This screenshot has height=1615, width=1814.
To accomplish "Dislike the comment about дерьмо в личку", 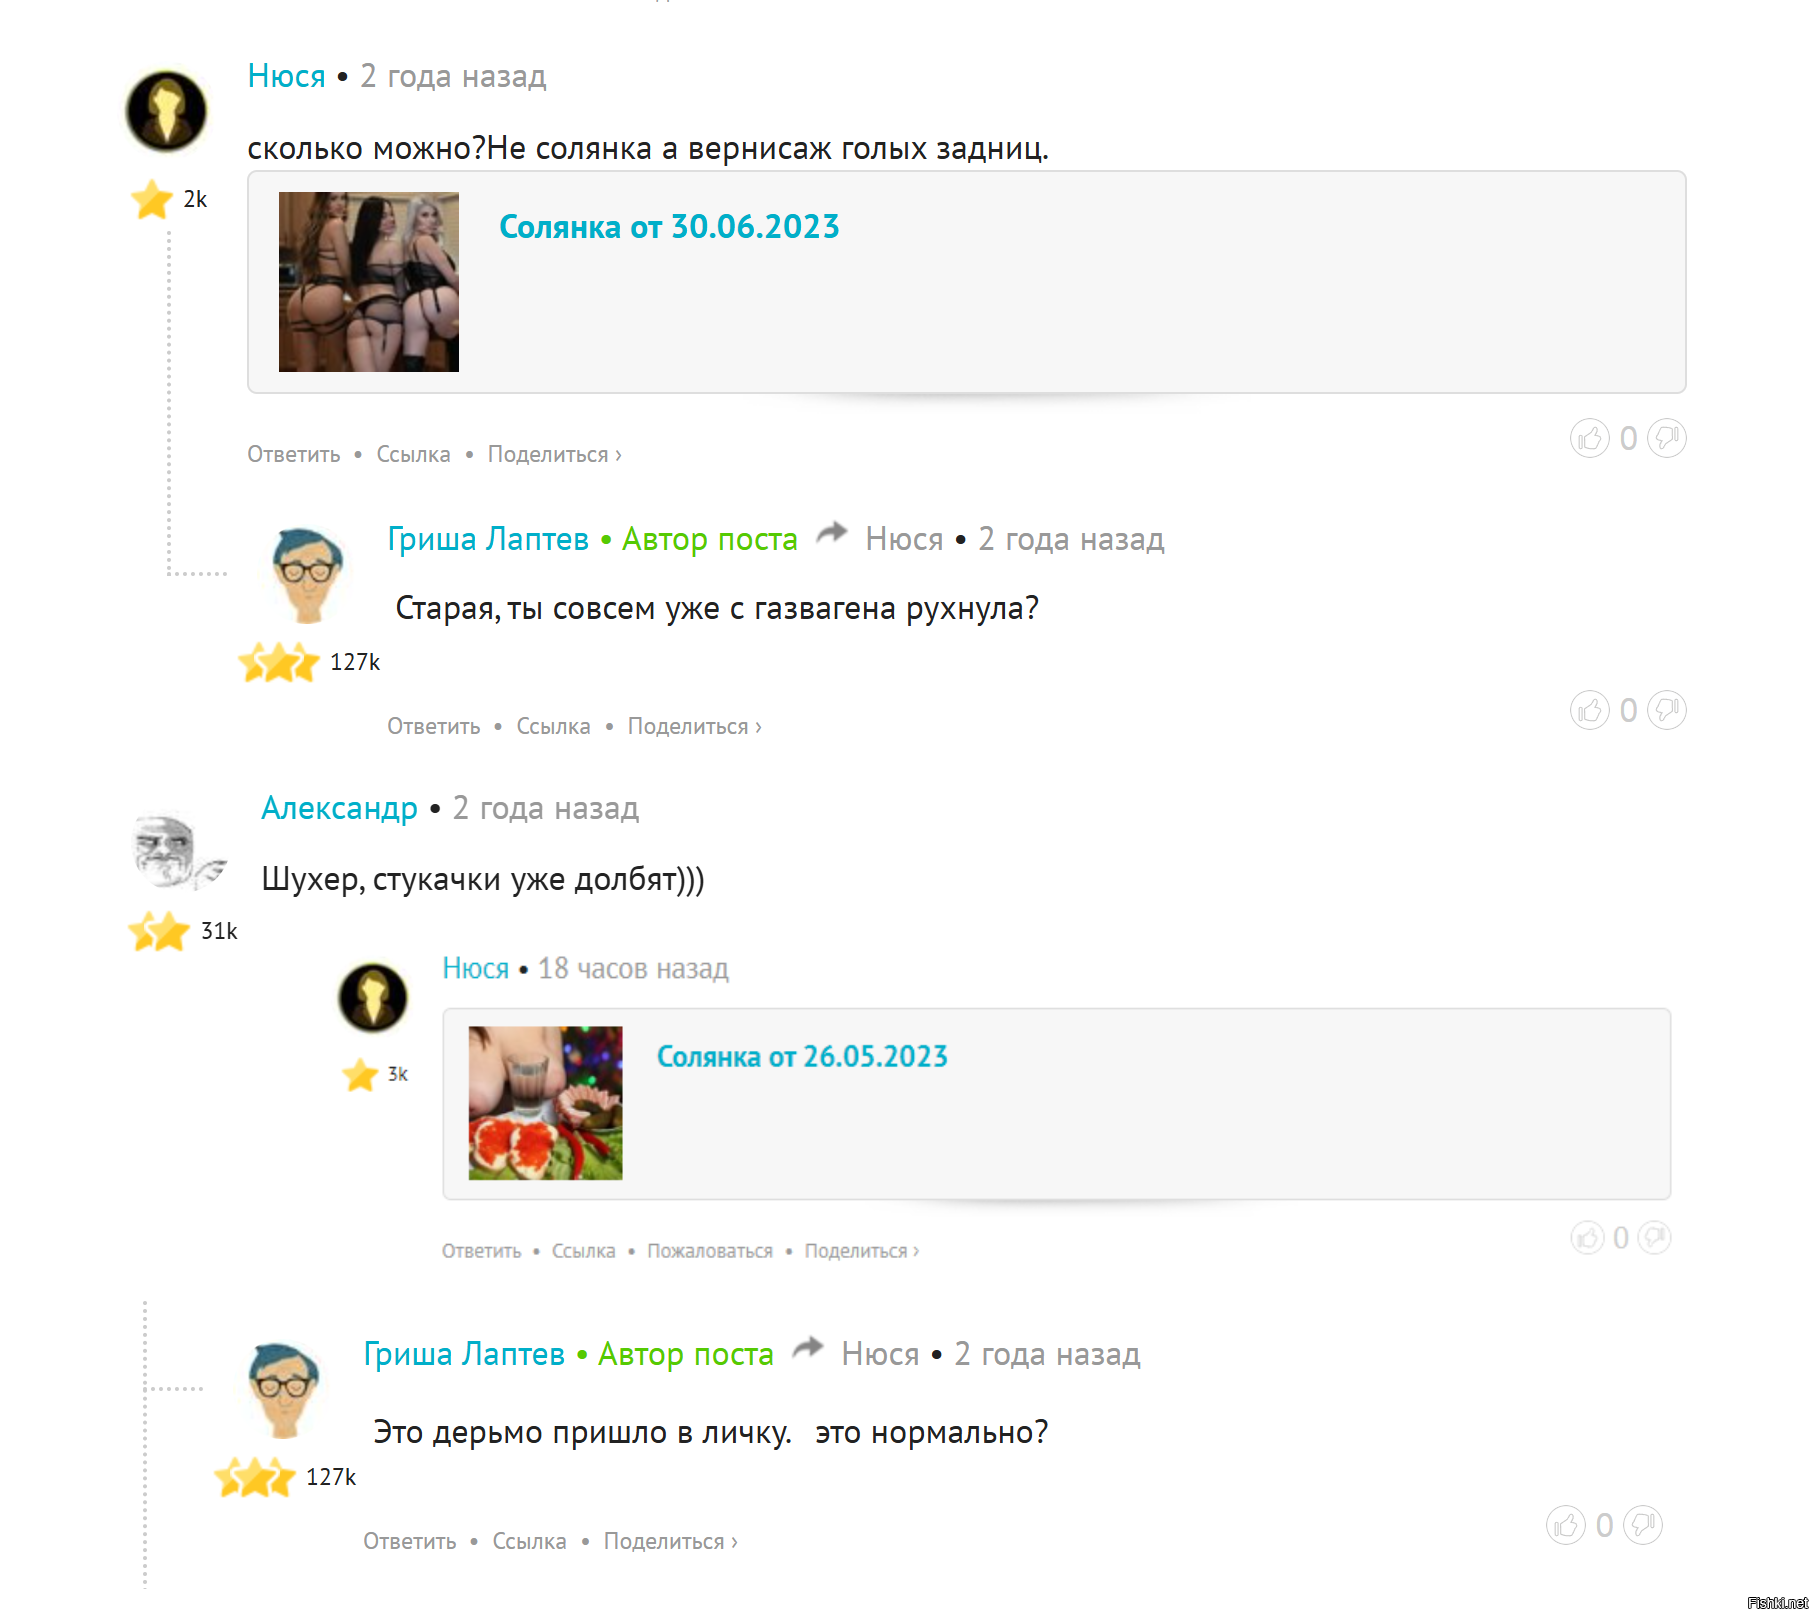I will coord(1642,1525).
